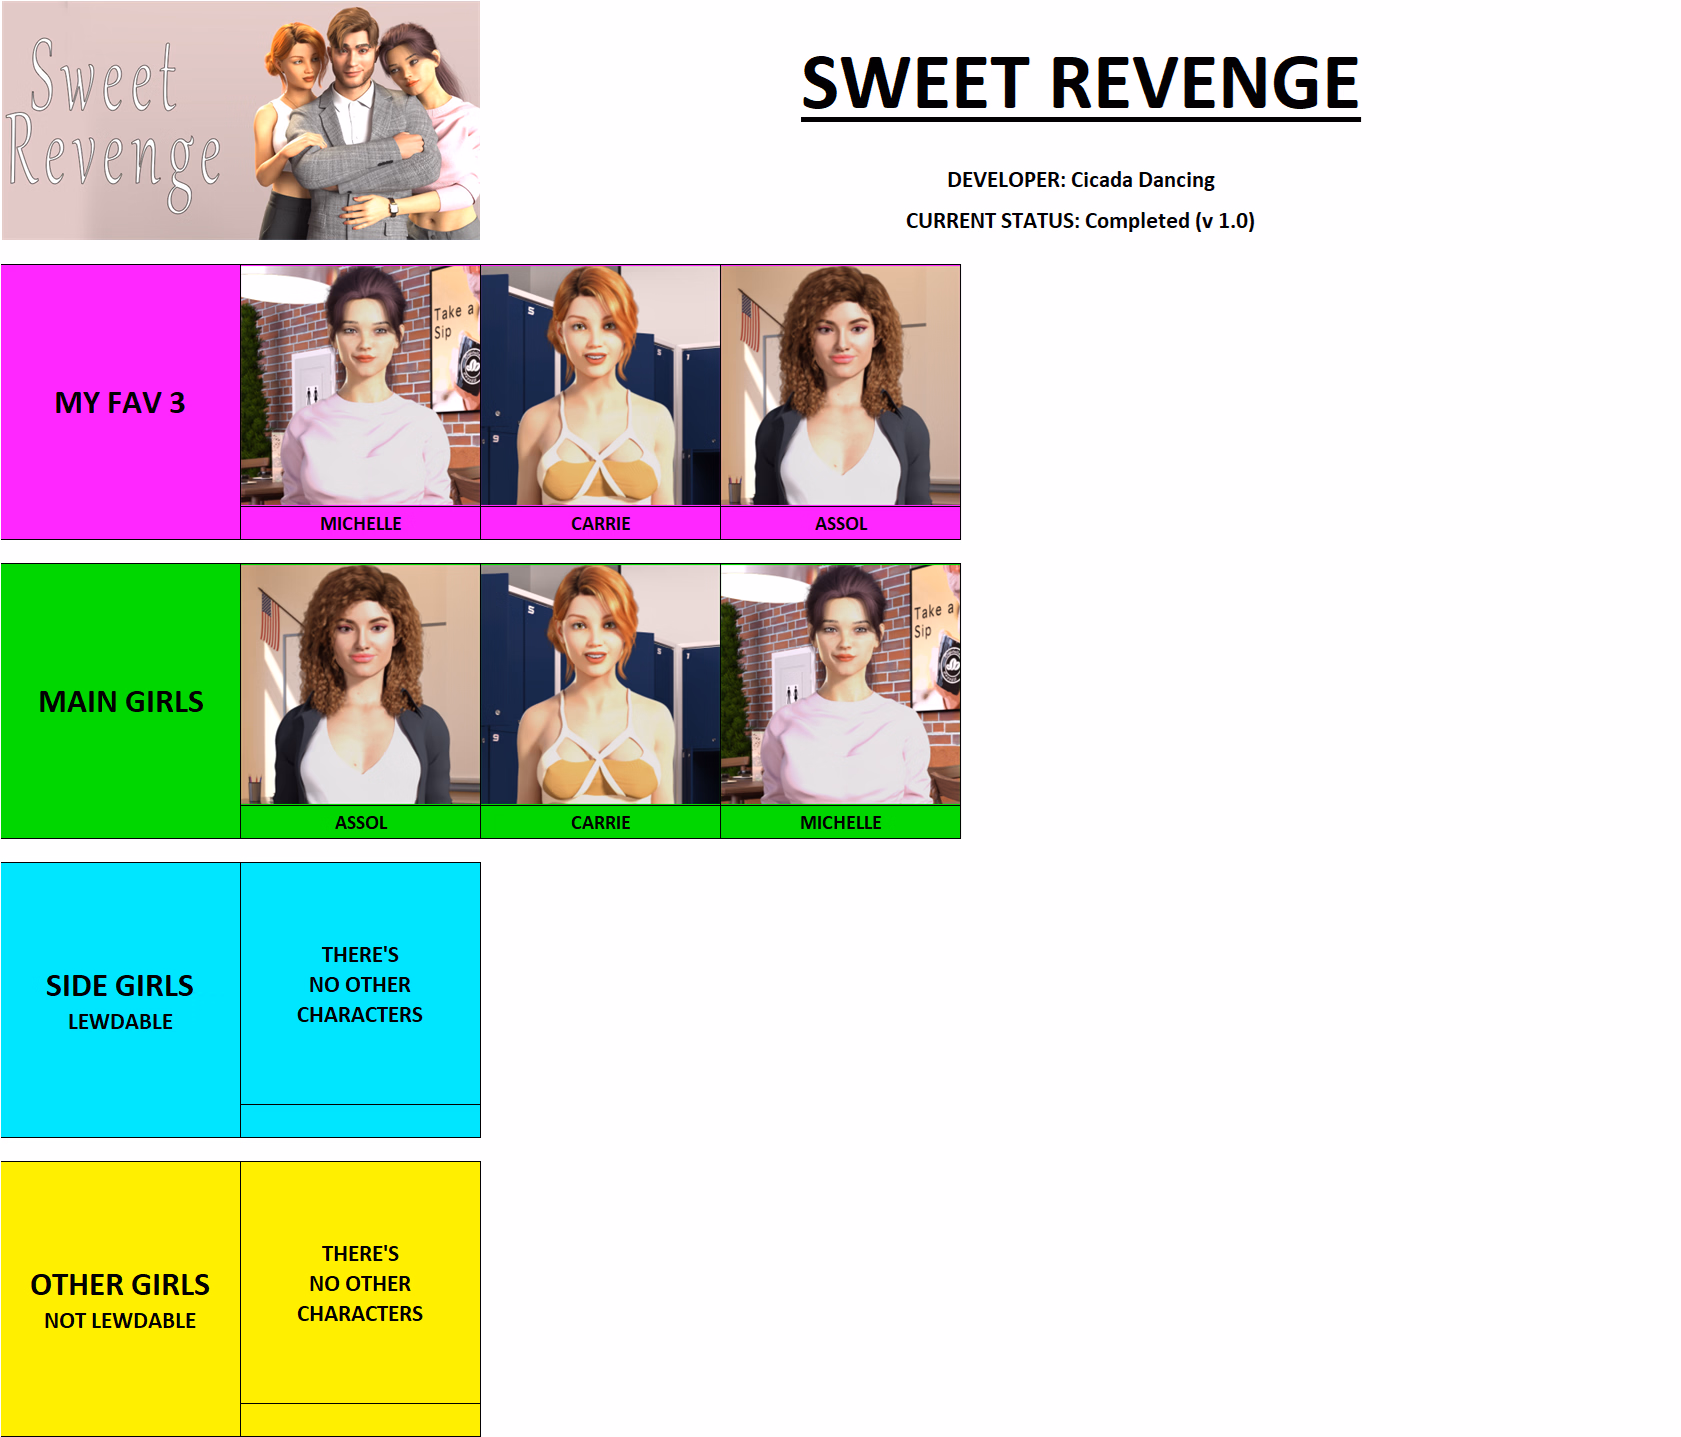The image size is (1681, 1437).
Task: Click the green MAIN GIRLS header cell
Action: (120, 701)
